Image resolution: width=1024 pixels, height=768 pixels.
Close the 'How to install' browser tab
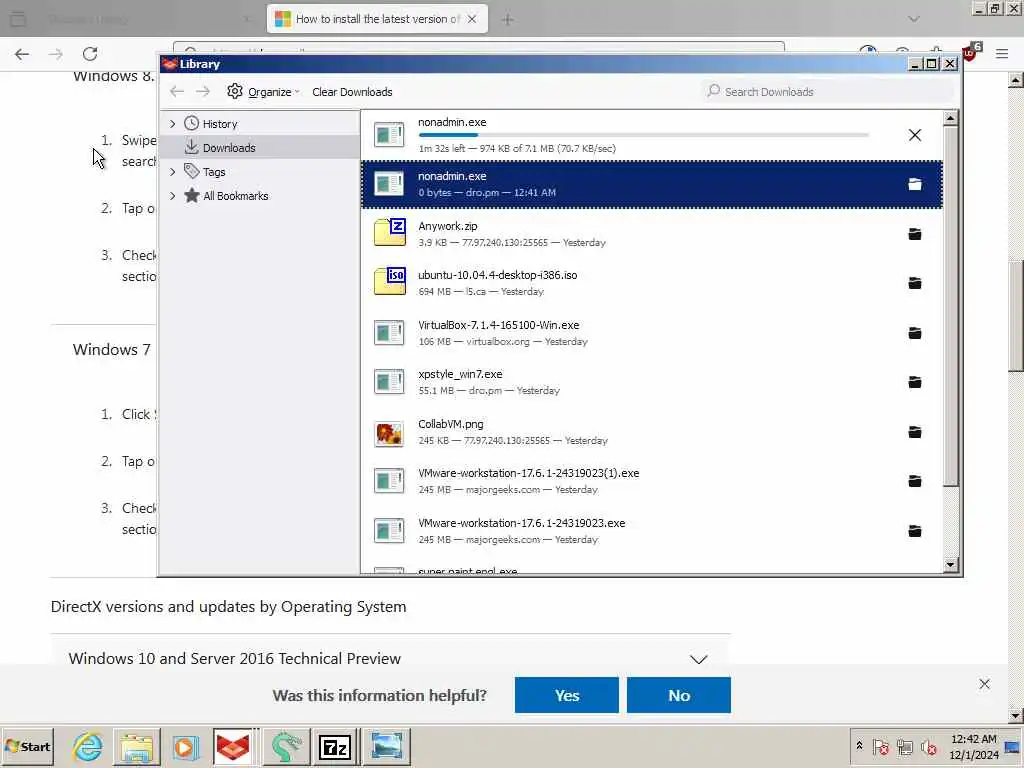tap(472, 19)
